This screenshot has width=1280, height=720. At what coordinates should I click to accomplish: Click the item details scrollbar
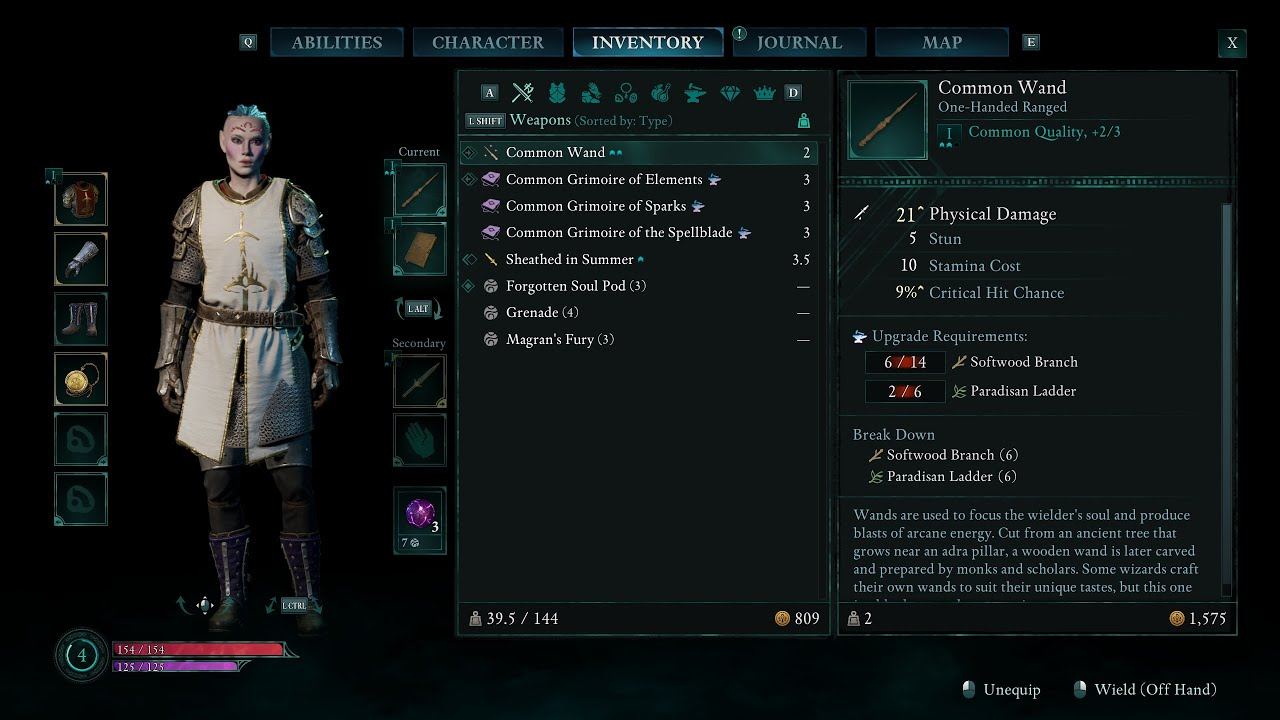point(1227,398)
